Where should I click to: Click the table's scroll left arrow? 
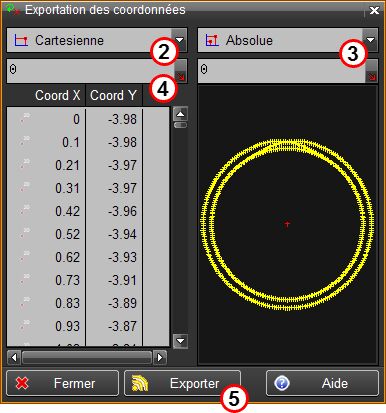tap(14, 357)
